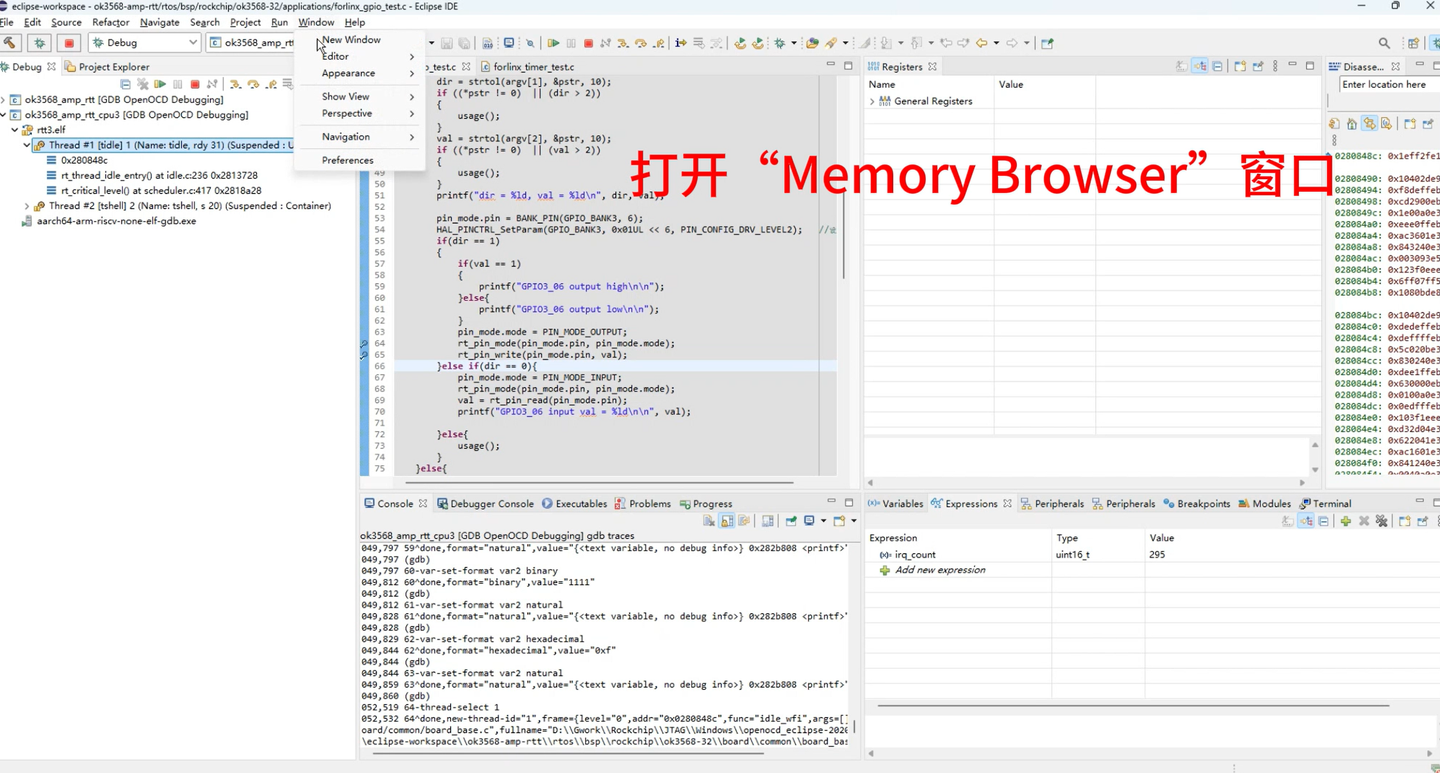Toggle Scroll Lock in Console toolbar

tap(727, 521)
